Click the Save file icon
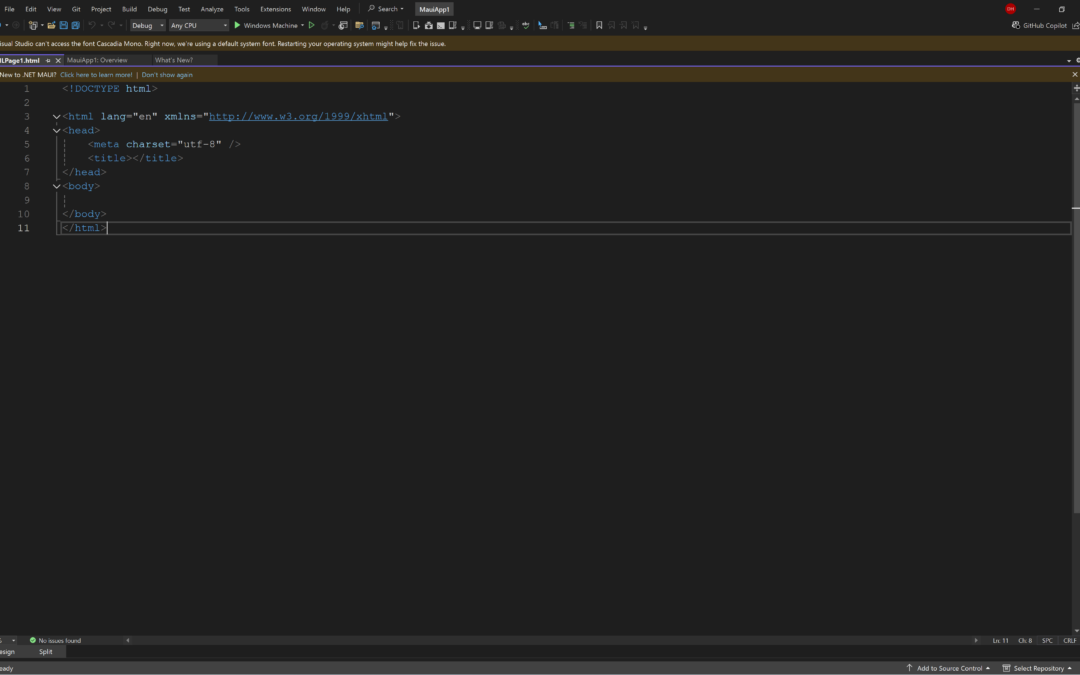This screenshot has height=675, width=1080. tap(64, 25)
